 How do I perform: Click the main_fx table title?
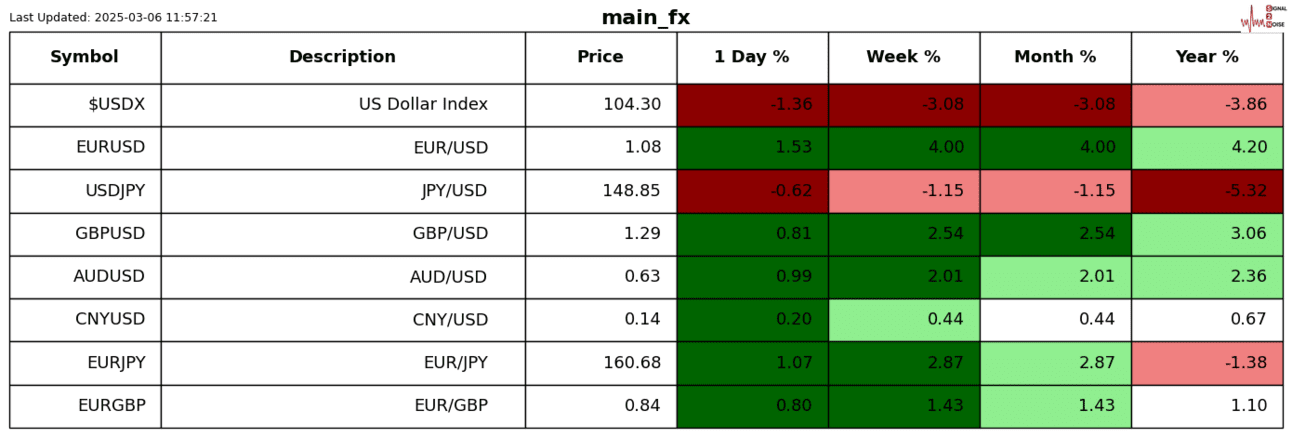pos(645,17)
